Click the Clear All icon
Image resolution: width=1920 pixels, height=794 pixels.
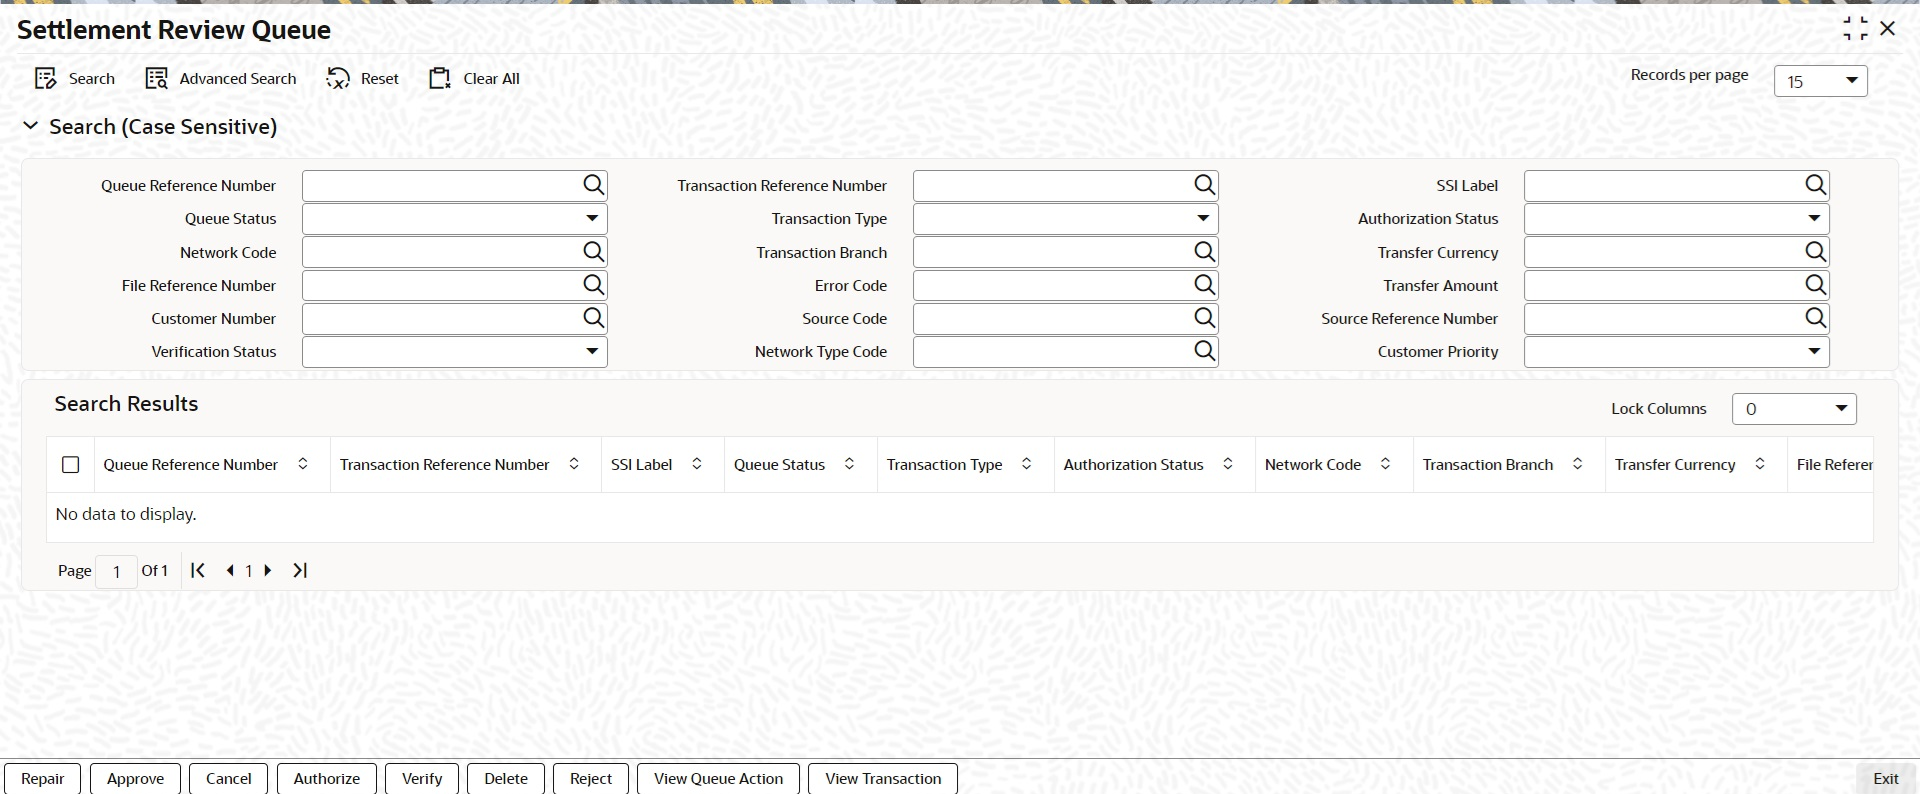(440, 79)
